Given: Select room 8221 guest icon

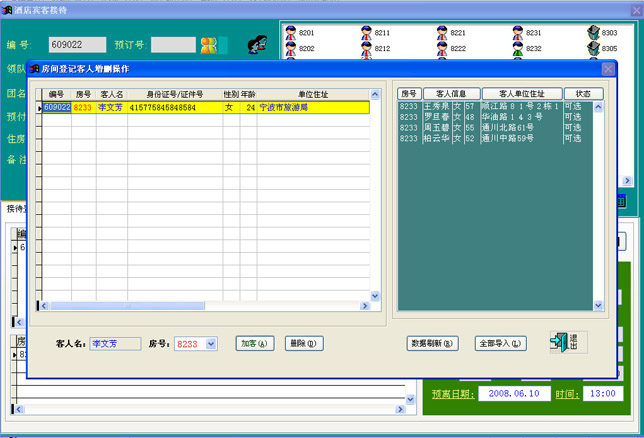Looking at the screenshot, I should pyautogui.click(x=441, y=33).
